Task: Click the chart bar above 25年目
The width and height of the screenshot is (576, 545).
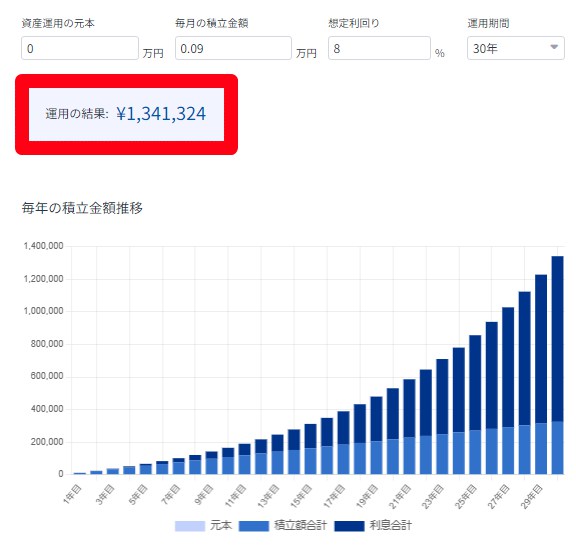Action: coord(475,404)
